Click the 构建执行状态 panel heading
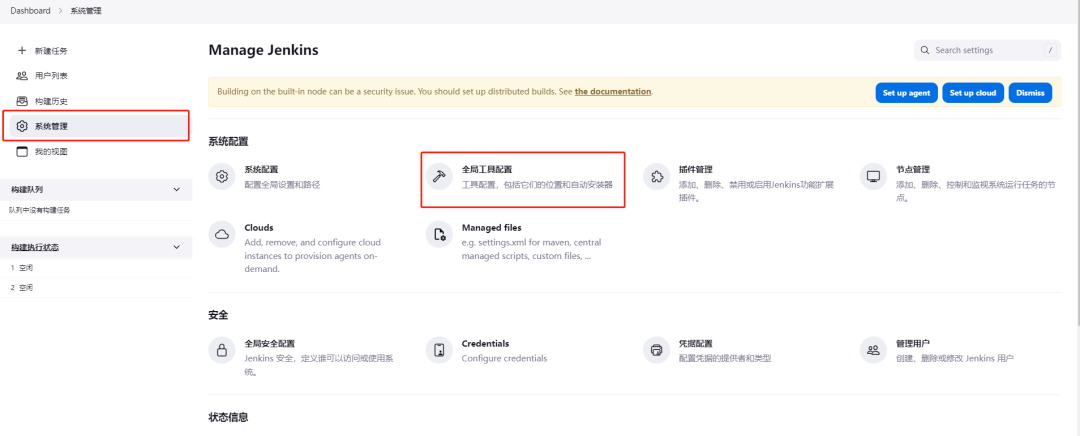1080x436 pixels. tap(34, 247)
